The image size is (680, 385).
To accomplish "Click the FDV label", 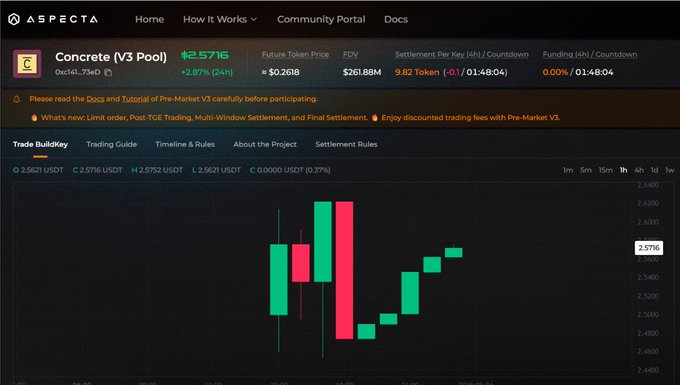I will pyautogui.click(x=350, y=55).
